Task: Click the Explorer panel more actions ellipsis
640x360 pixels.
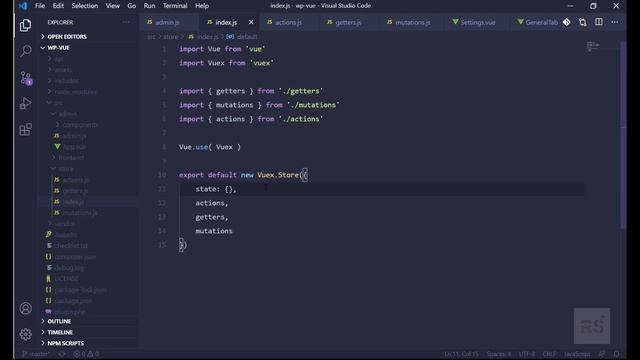Action: (x=126, y=22)
